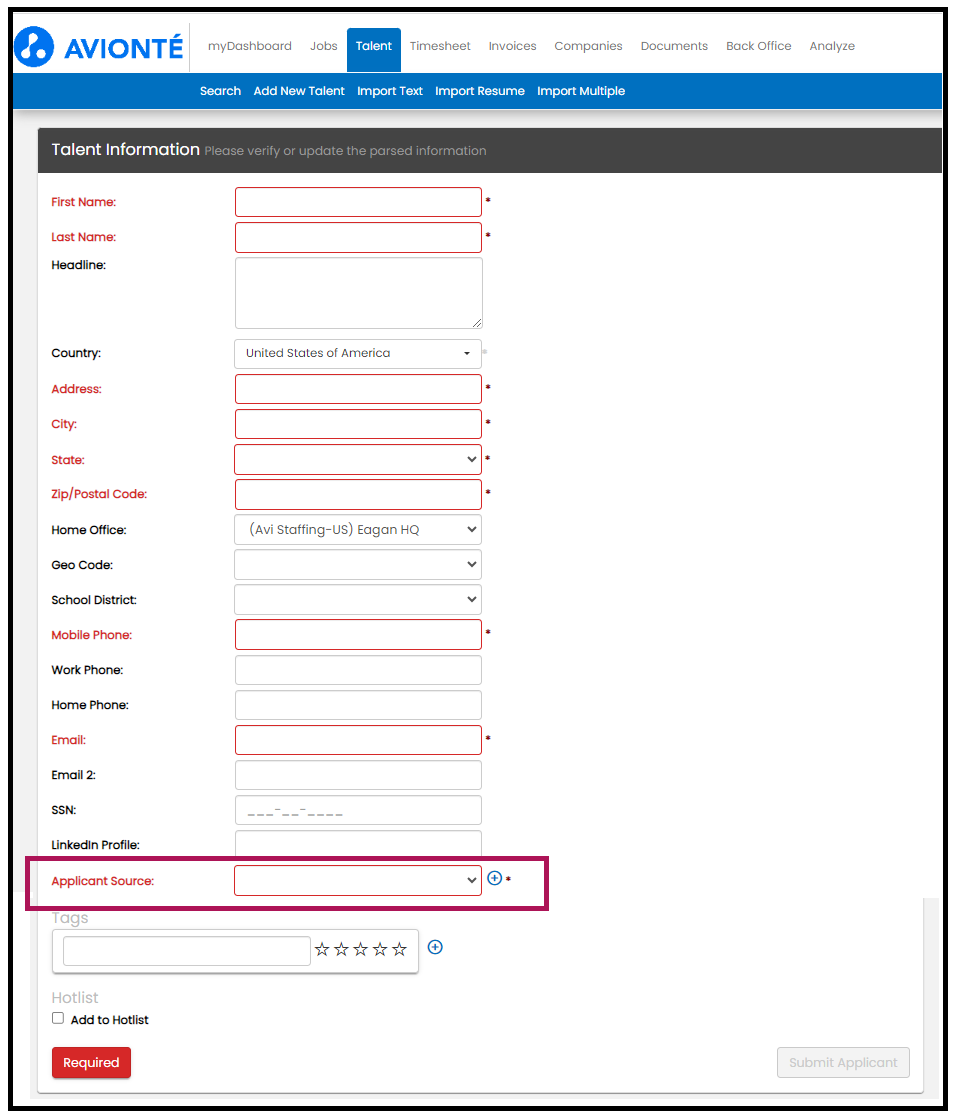The height and width of the screenshot is (1118, 953).
Task: Go to myDashboard tab
Action: [249, 46]
